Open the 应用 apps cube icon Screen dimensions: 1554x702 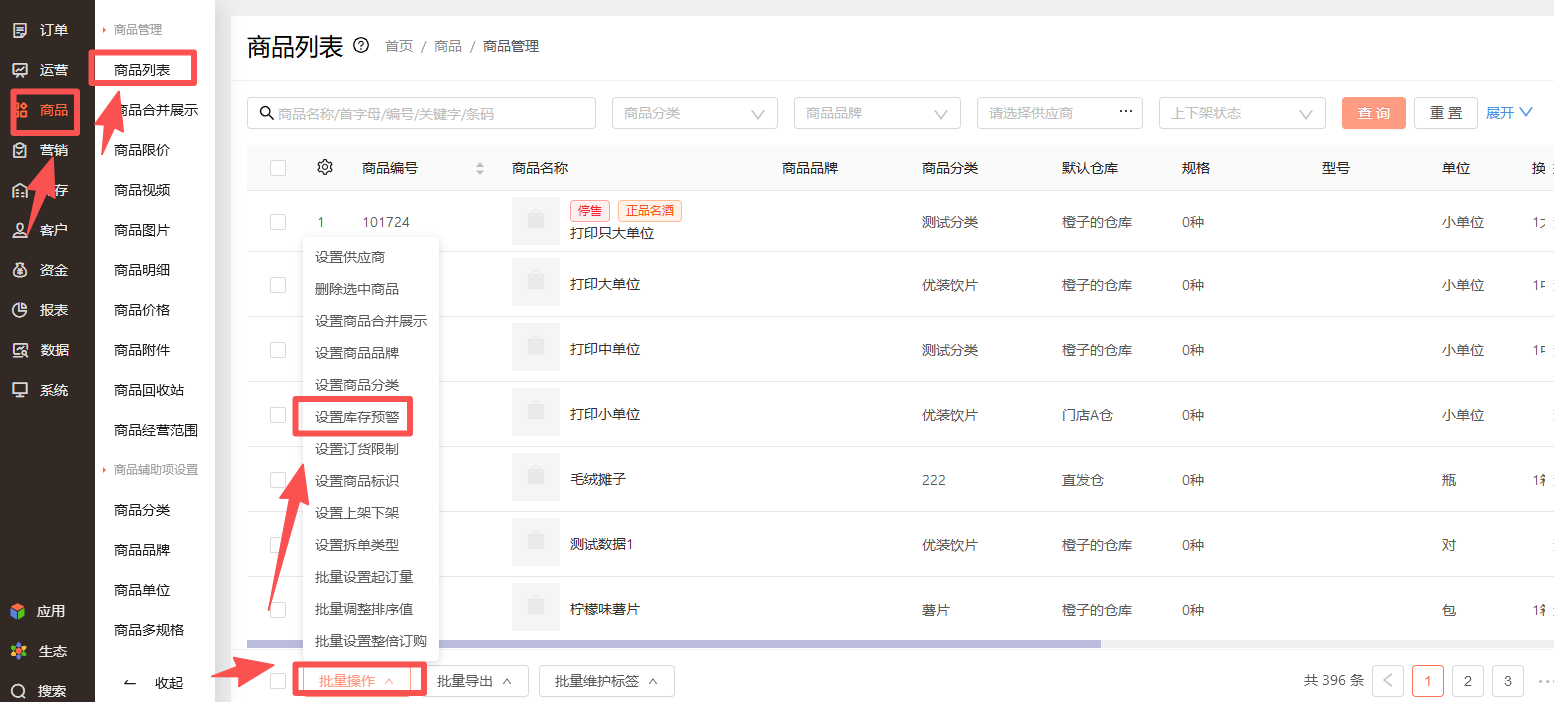click(18, 611)
